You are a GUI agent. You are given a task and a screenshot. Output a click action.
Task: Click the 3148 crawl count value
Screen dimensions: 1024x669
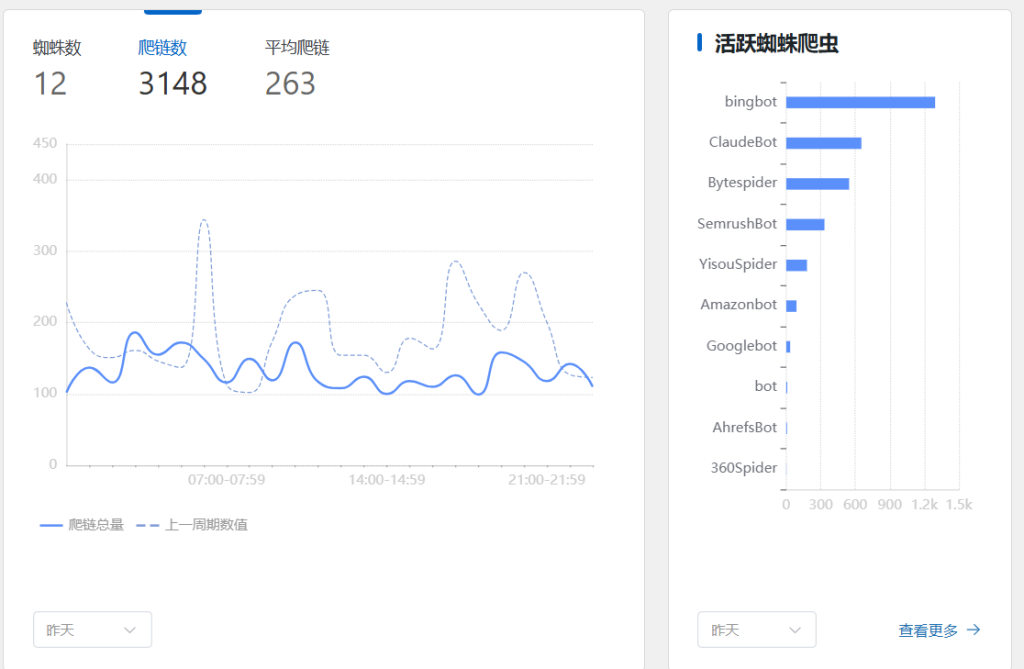[x=173, y=84]
